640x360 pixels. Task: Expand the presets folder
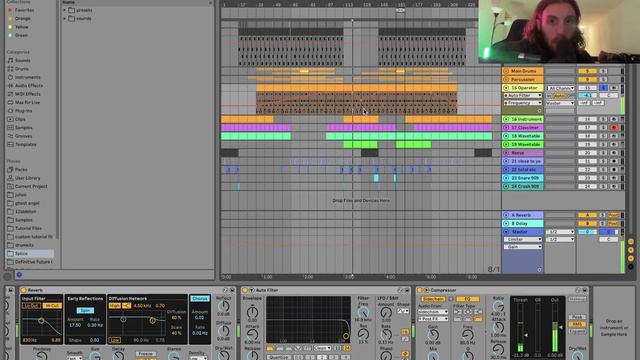pos(64,10)
